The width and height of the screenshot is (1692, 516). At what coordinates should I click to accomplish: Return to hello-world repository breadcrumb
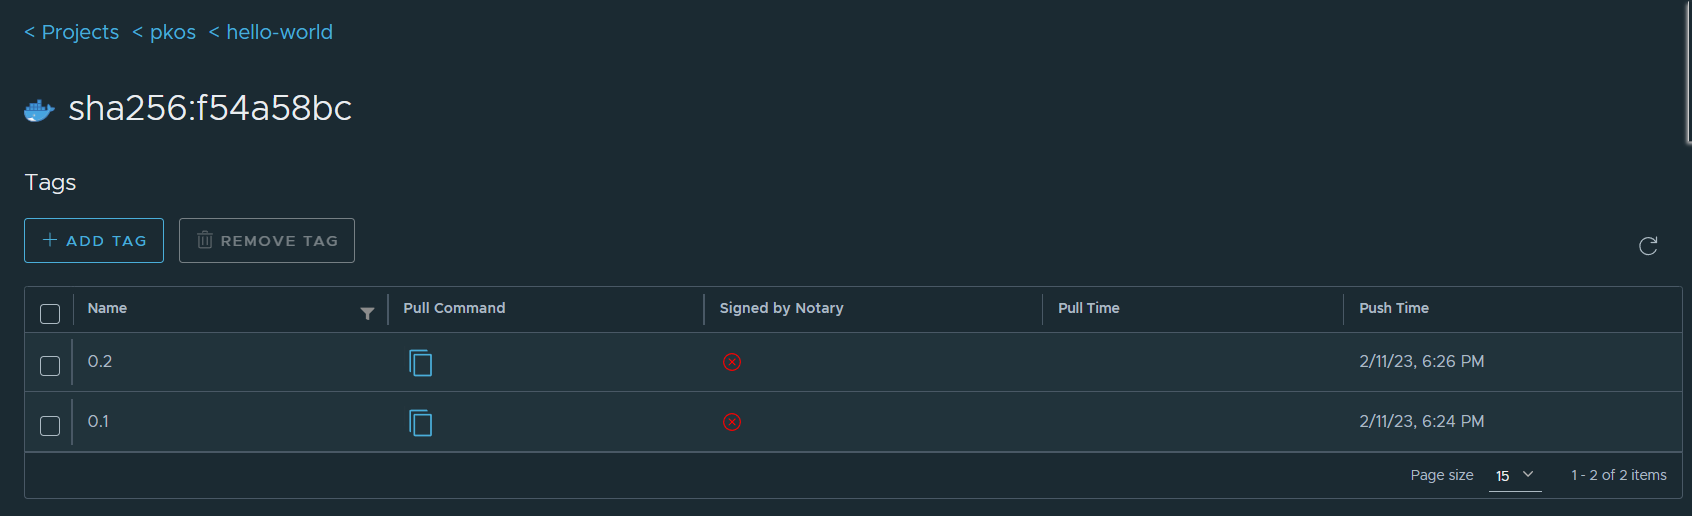point(271,32)
